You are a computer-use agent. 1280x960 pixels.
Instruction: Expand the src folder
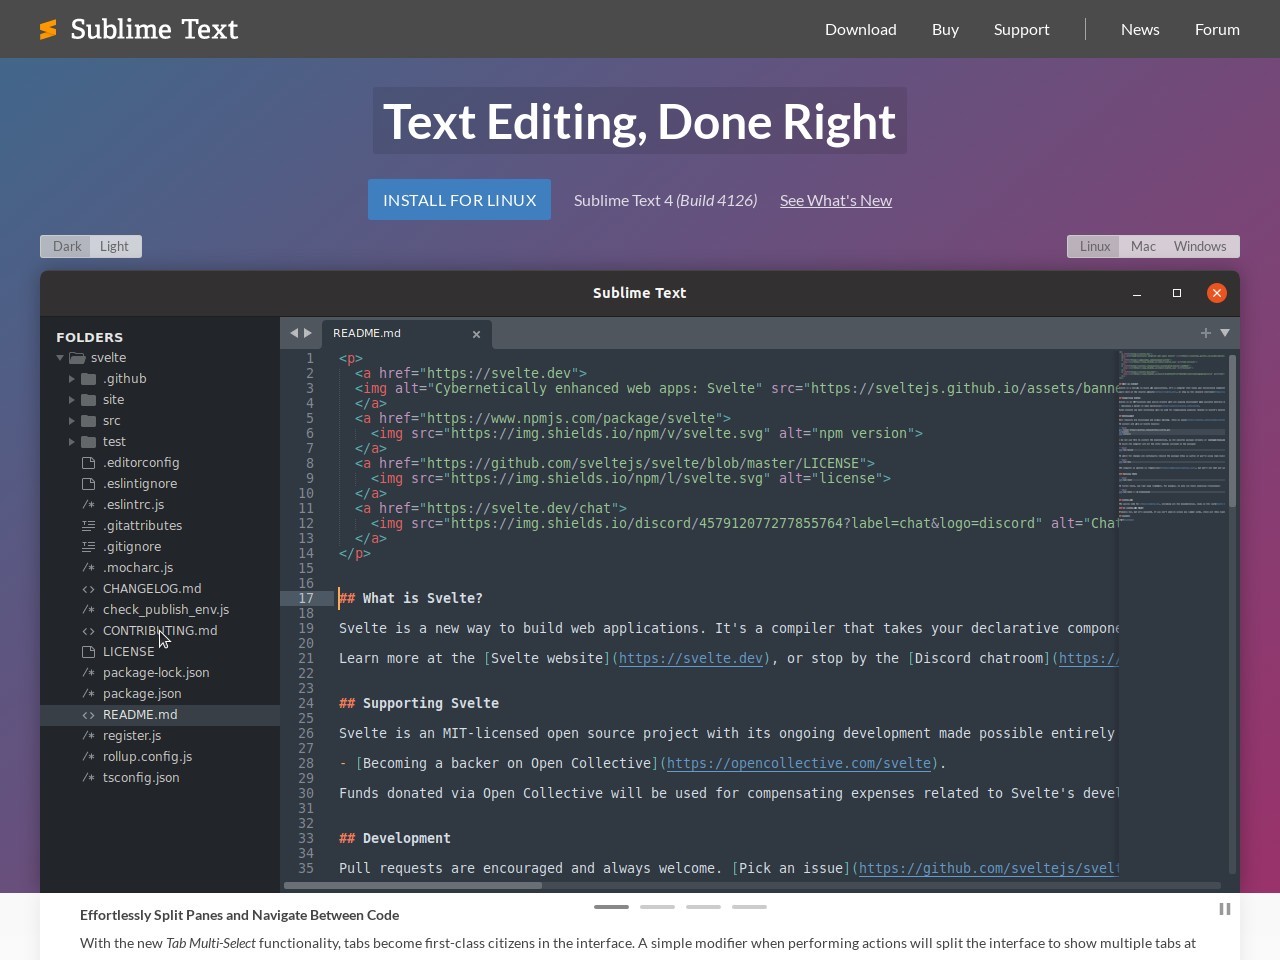point(73,420)
